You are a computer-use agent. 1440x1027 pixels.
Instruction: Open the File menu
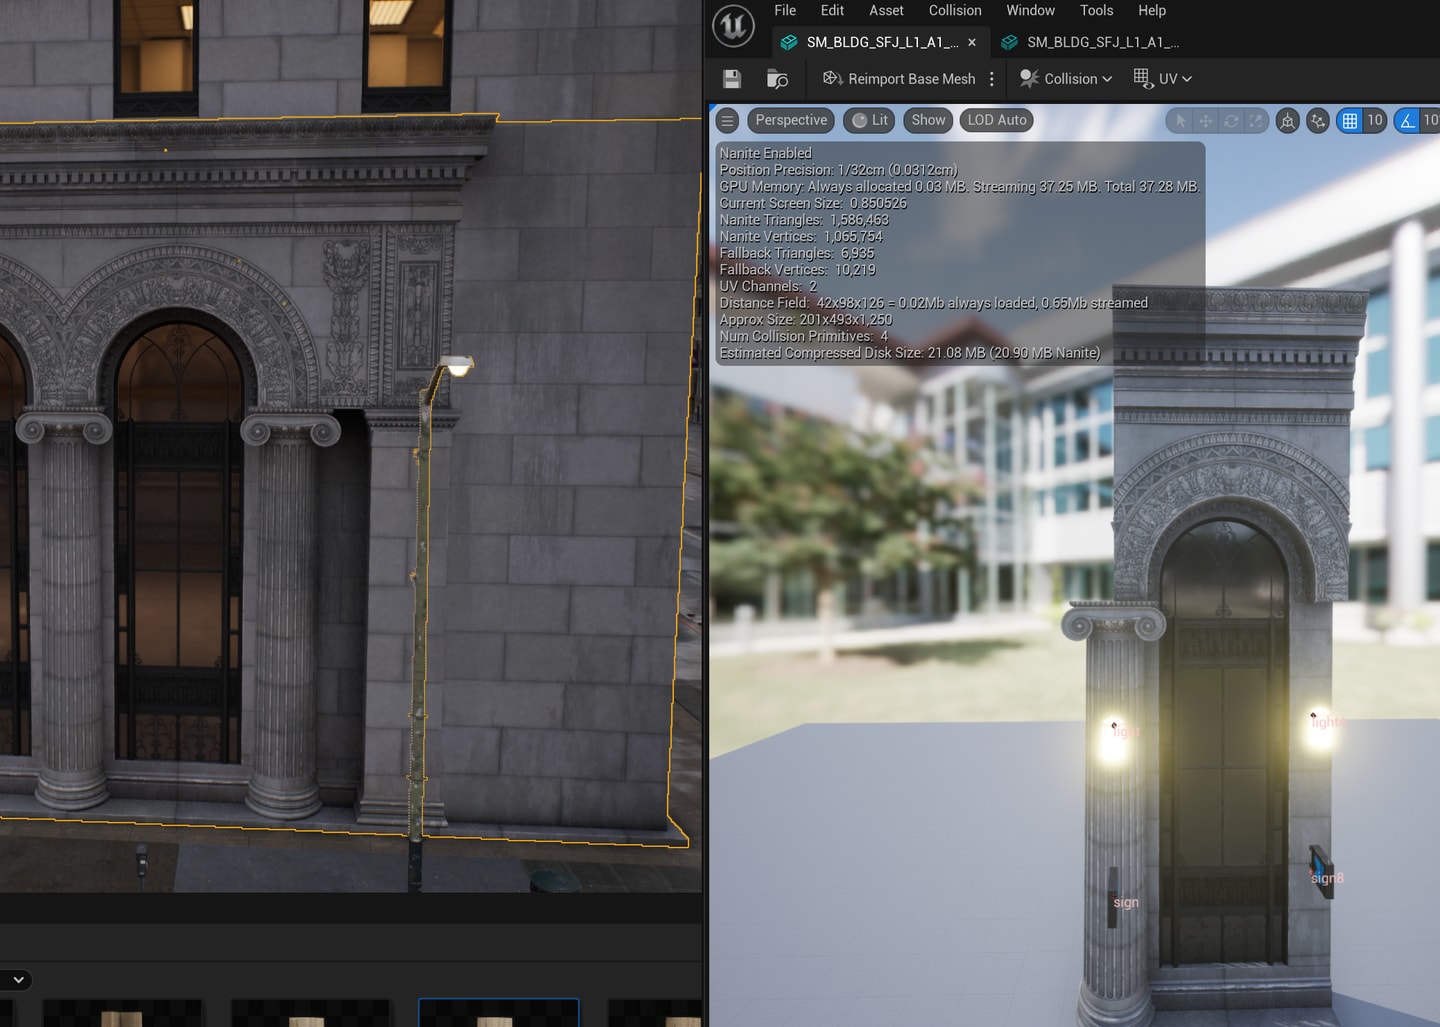785,10
